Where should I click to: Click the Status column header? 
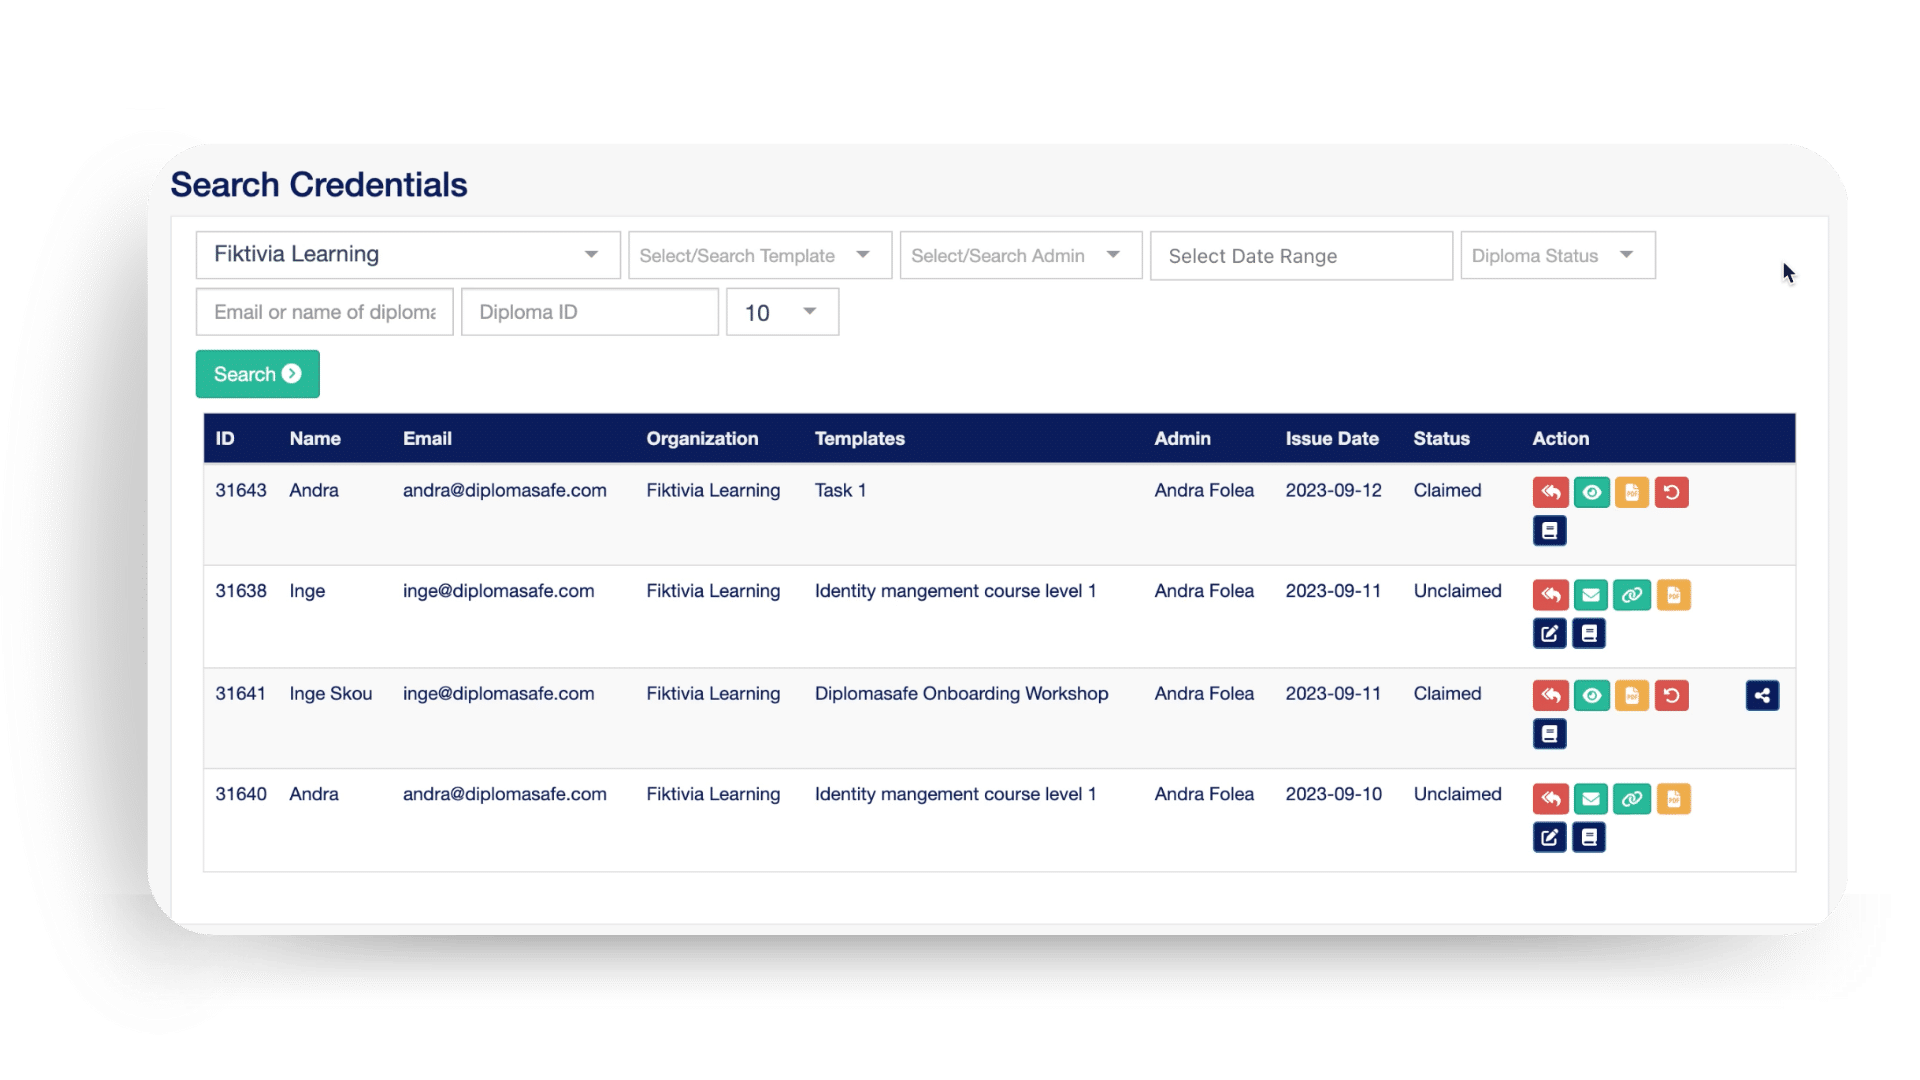point(1441,438)
